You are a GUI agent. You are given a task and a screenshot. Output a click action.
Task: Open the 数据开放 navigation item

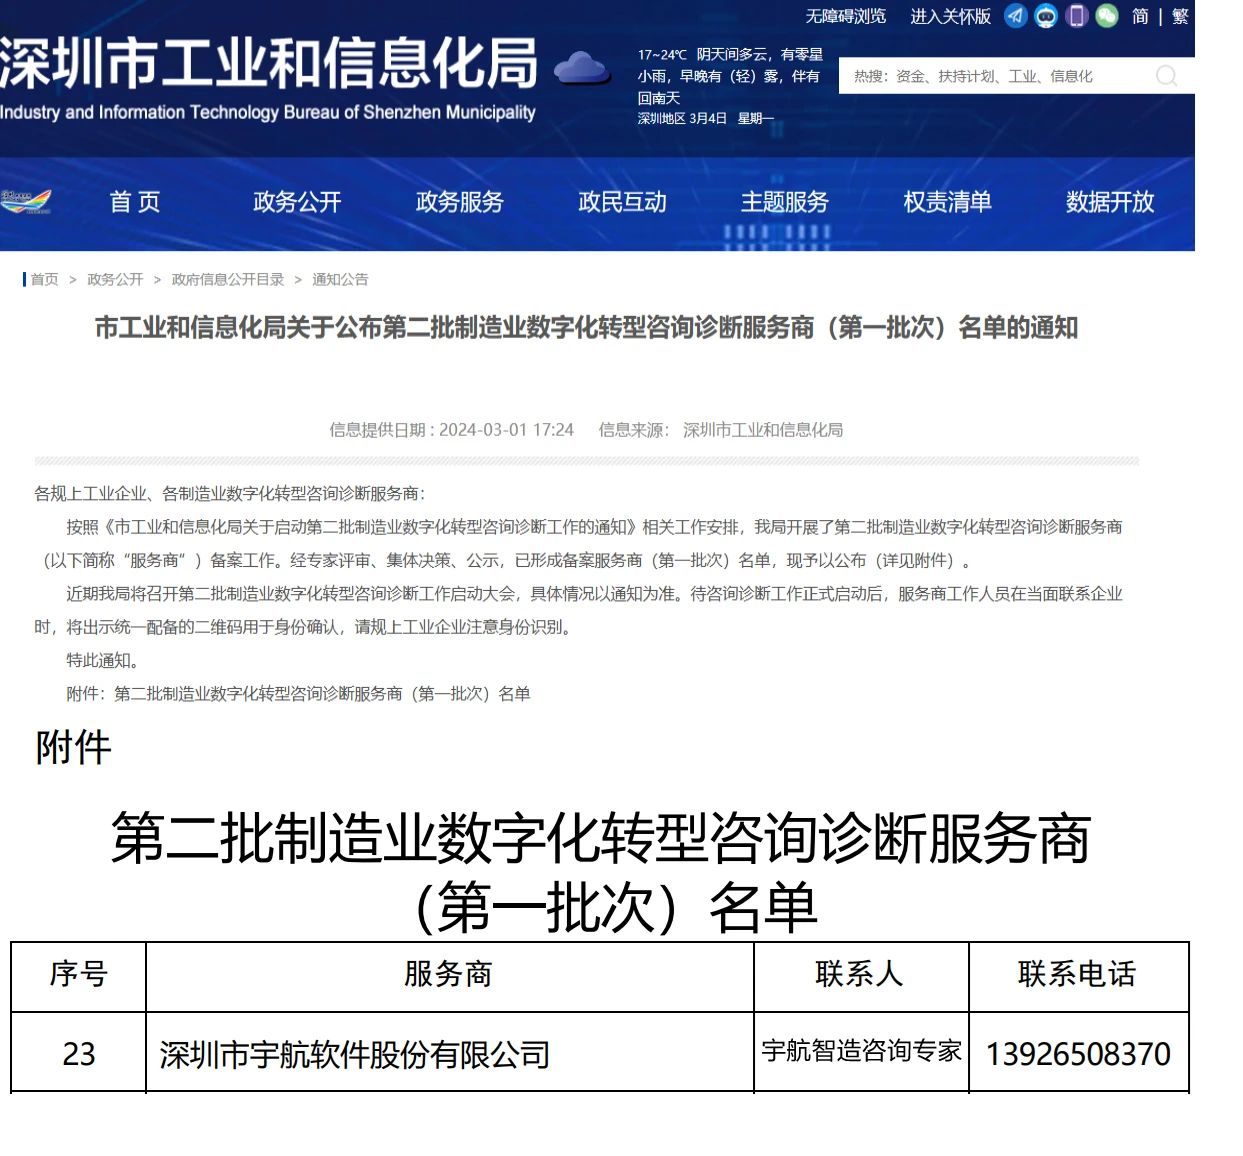coord(1110,202)
